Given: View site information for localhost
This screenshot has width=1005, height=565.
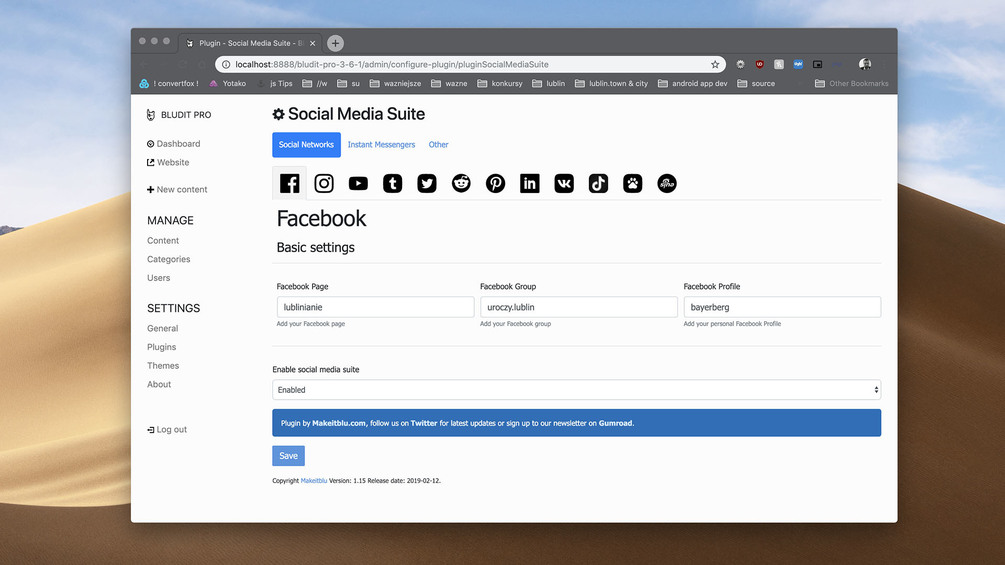Looking at the screenshot, I should [x=226, y=64].
